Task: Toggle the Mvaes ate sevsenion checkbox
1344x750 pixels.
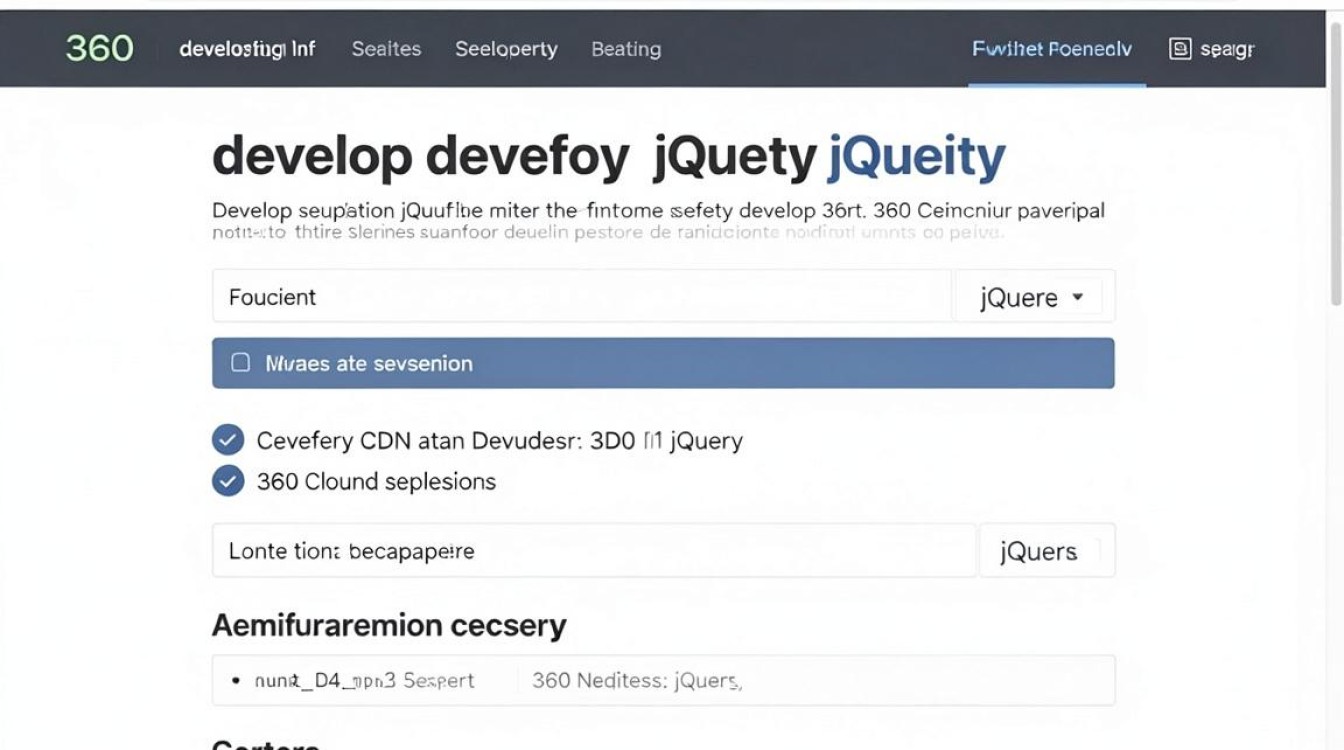Action: click(240, 363)
